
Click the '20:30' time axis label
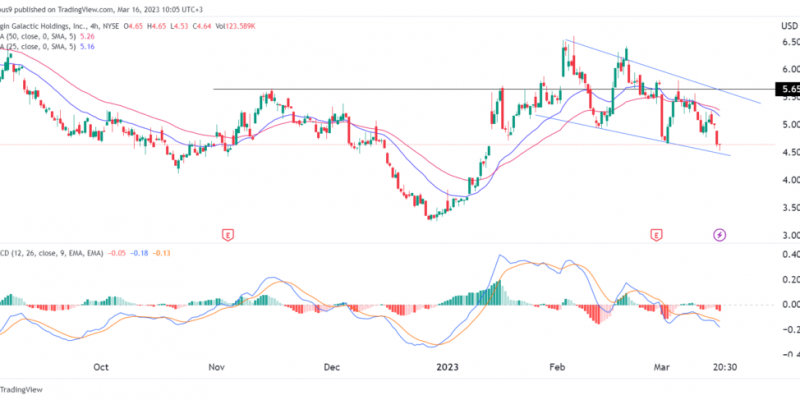[724, 367]
